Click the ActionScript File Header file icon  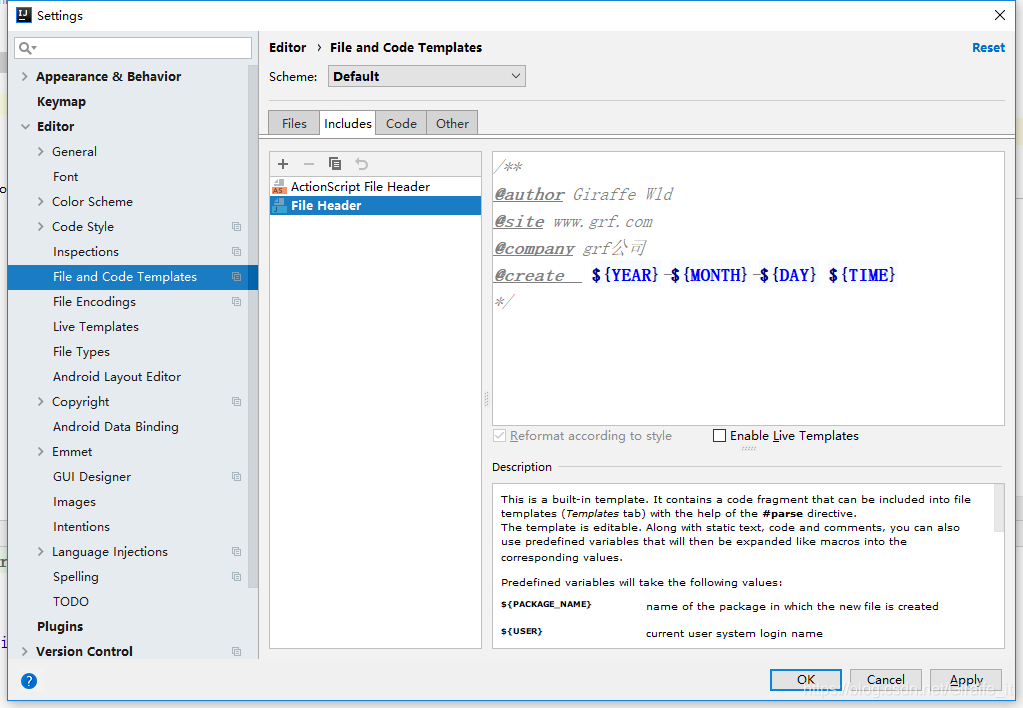click(x=279, y=187)
